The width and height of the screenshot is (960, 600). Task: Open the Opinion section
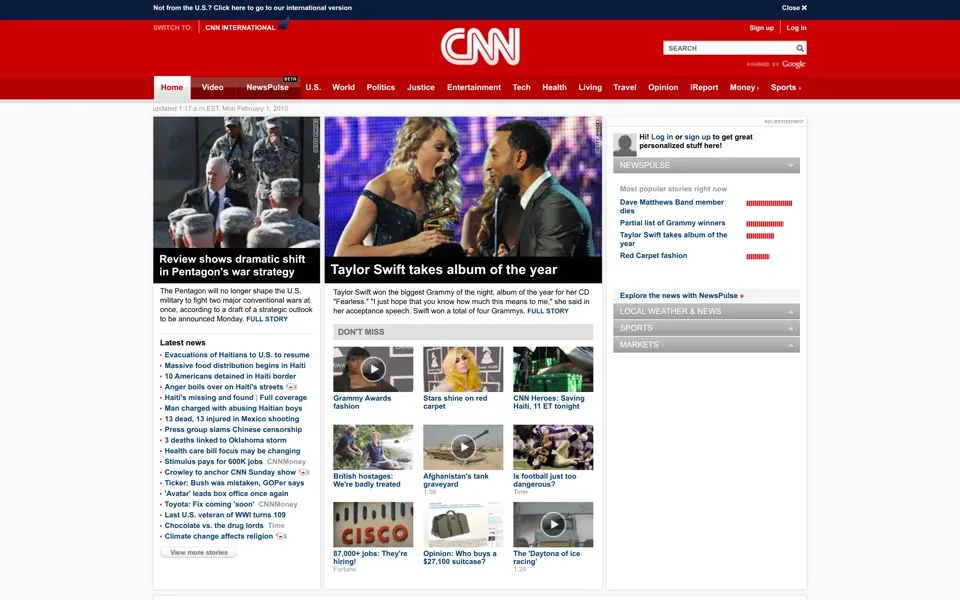coord(663,88)
